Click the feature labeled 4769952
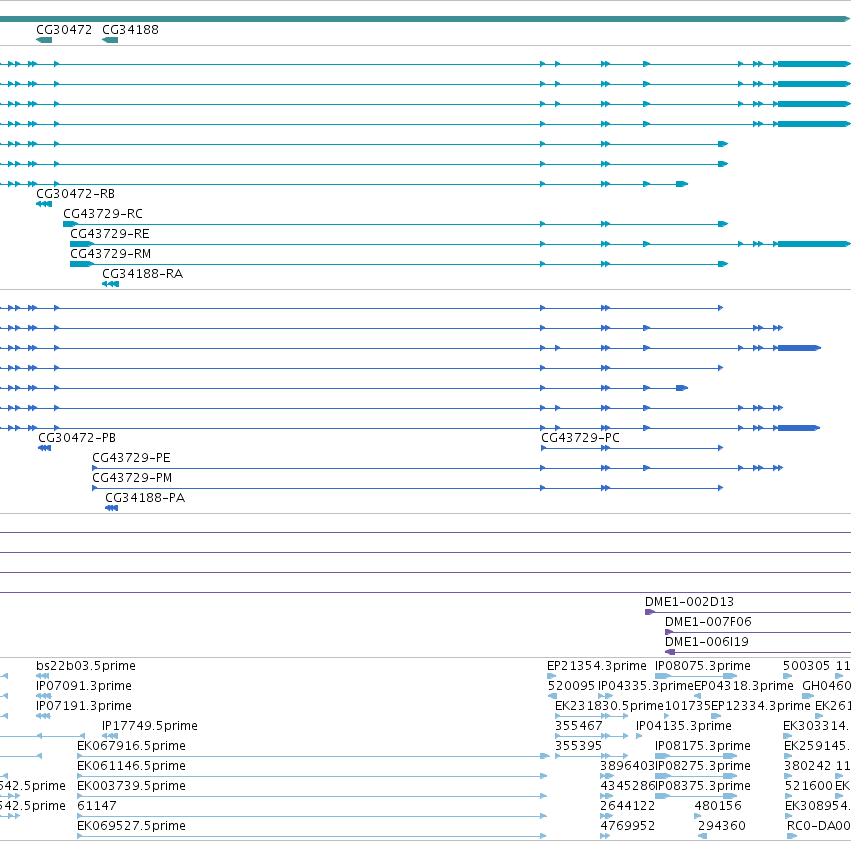Screen dimensions: 851x841 click(x=627, y=826)
